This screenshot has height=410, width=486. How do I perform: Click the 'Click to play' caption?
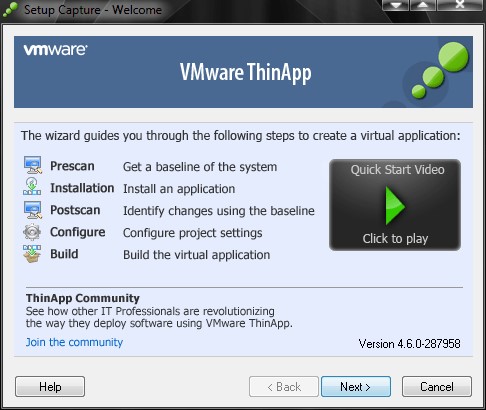(395, 239)
